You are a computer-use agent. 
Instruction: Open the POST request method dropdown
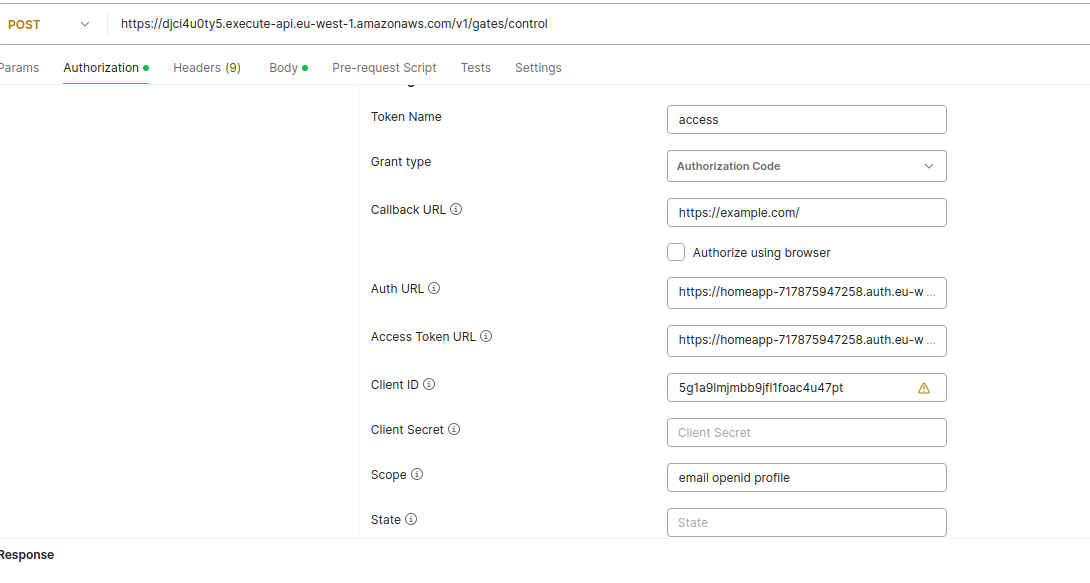pos(48,24)
